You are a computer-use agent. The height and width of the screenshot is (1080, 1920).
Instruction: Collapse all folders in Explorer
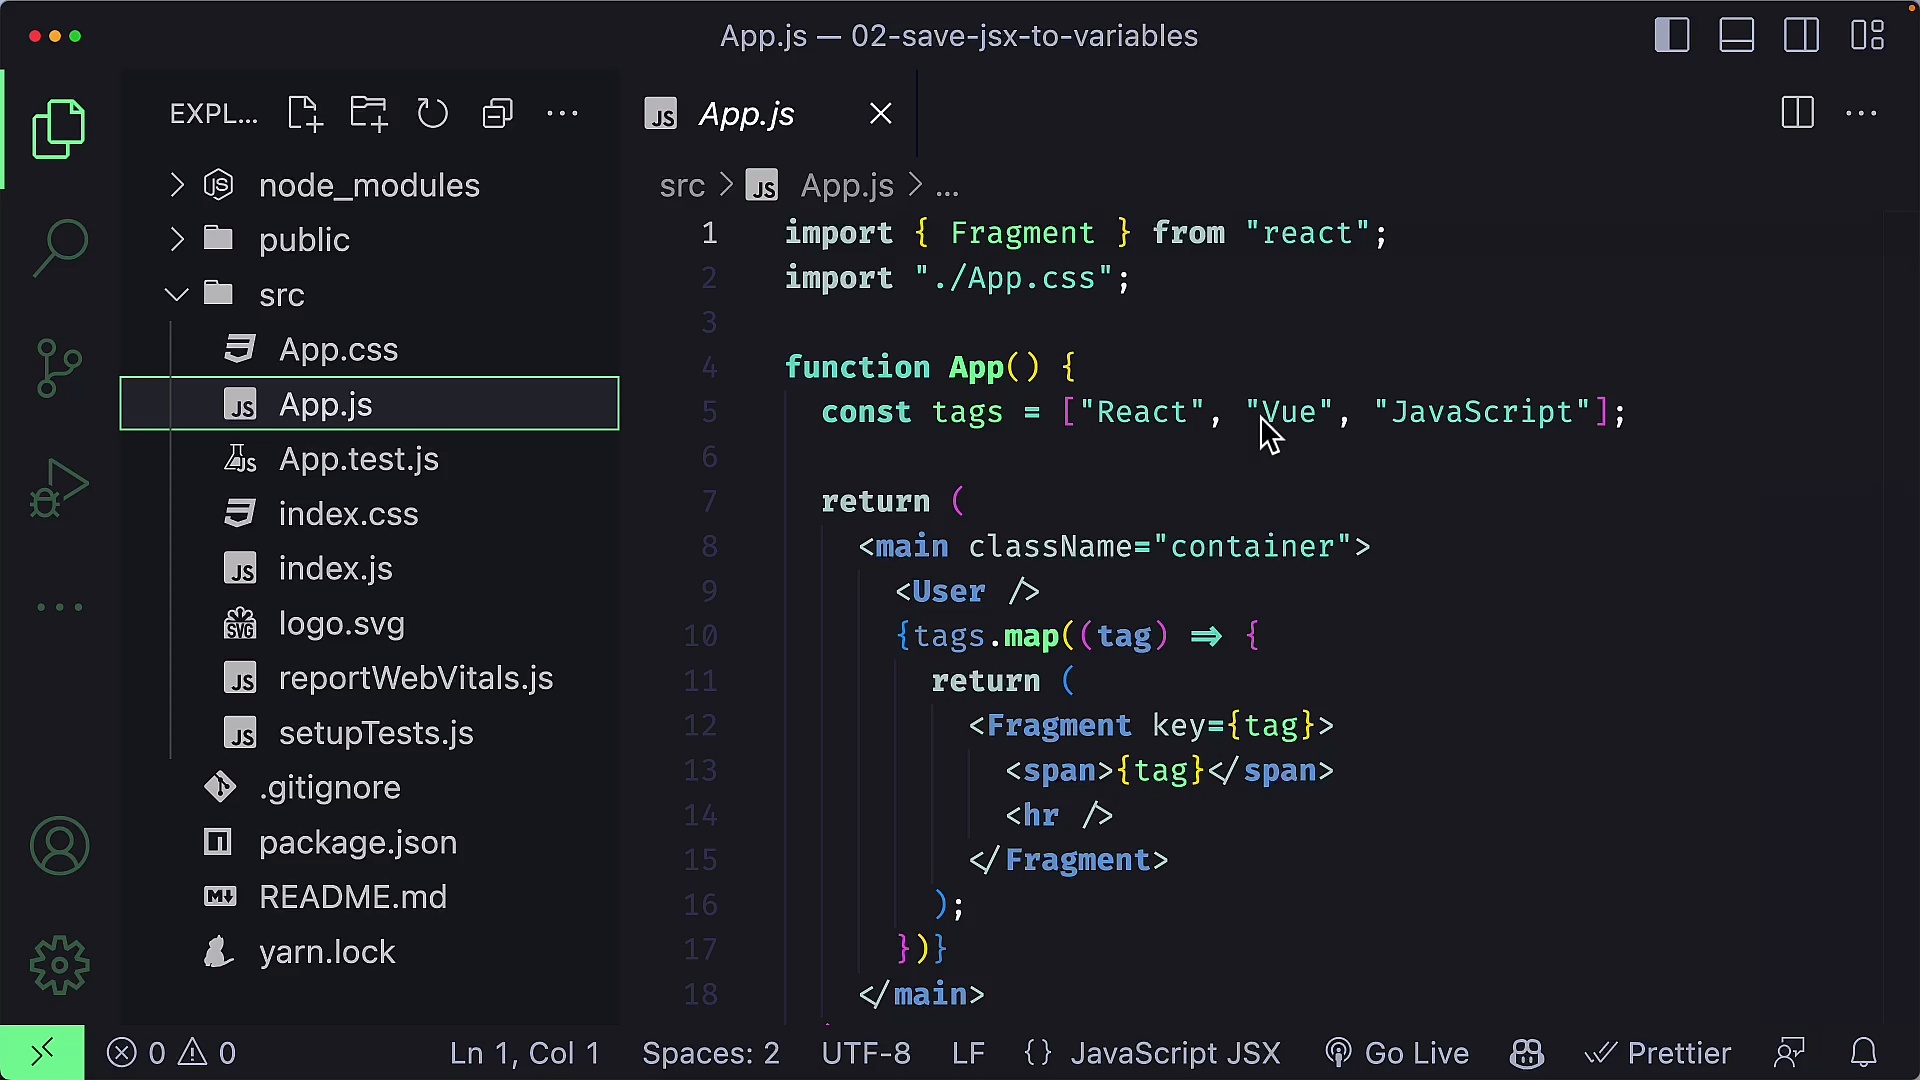point(497,114)
